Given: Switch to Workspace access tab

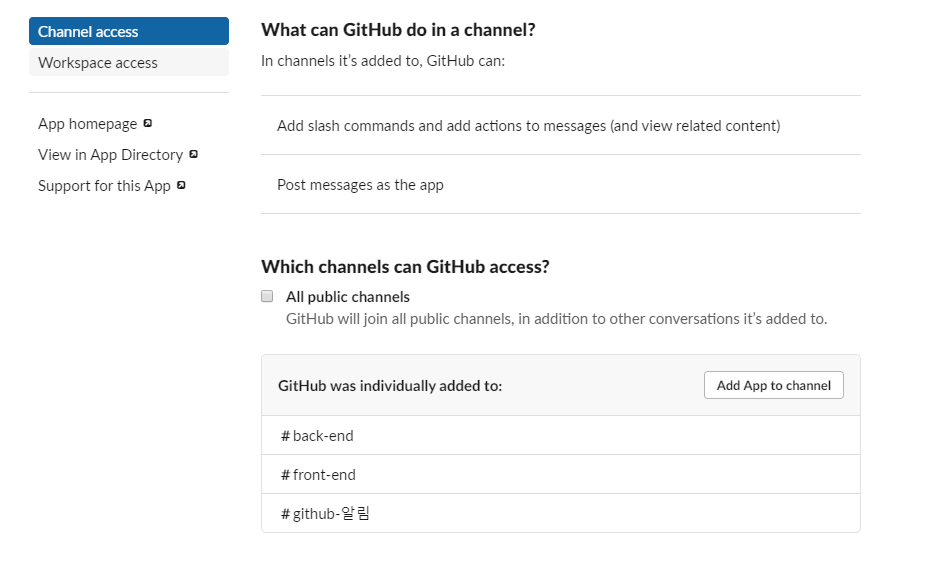Looking at the screenshot, I should [129, 63].
